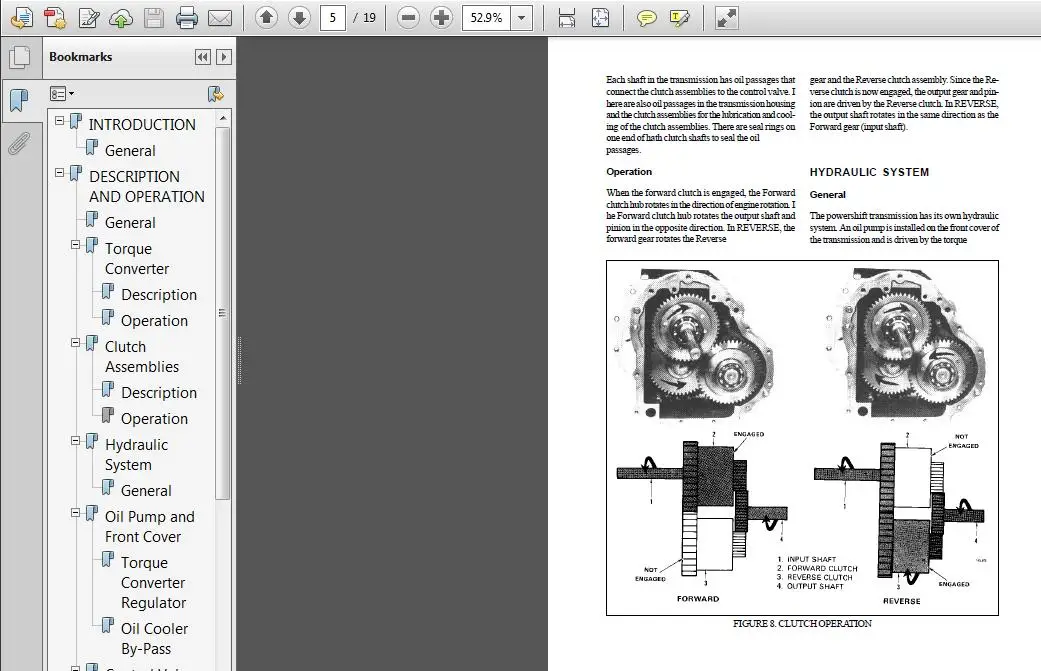Open General bookmark under Hydraulic System
Screen dimensions: 1041x671
(146, 491)
